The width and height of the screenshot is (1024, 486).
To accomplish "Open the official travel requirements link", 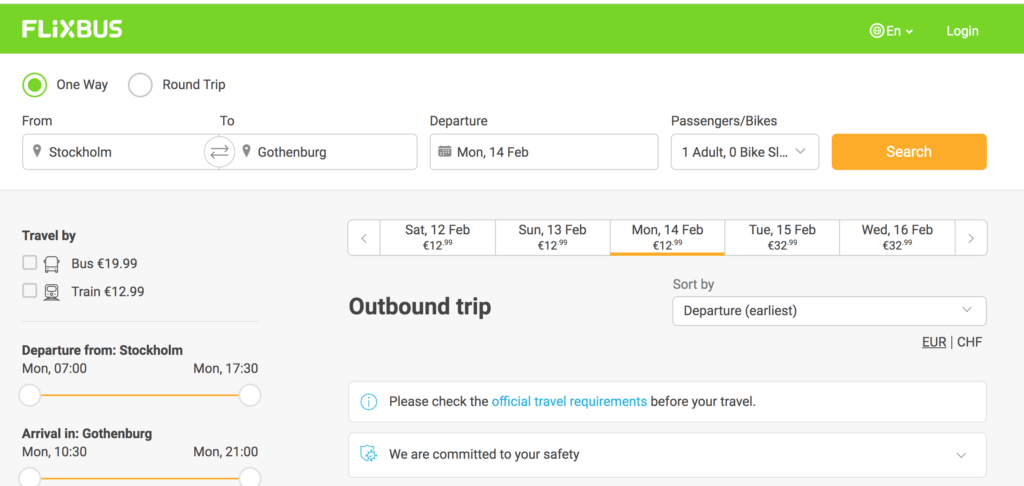I will (569, 402).
